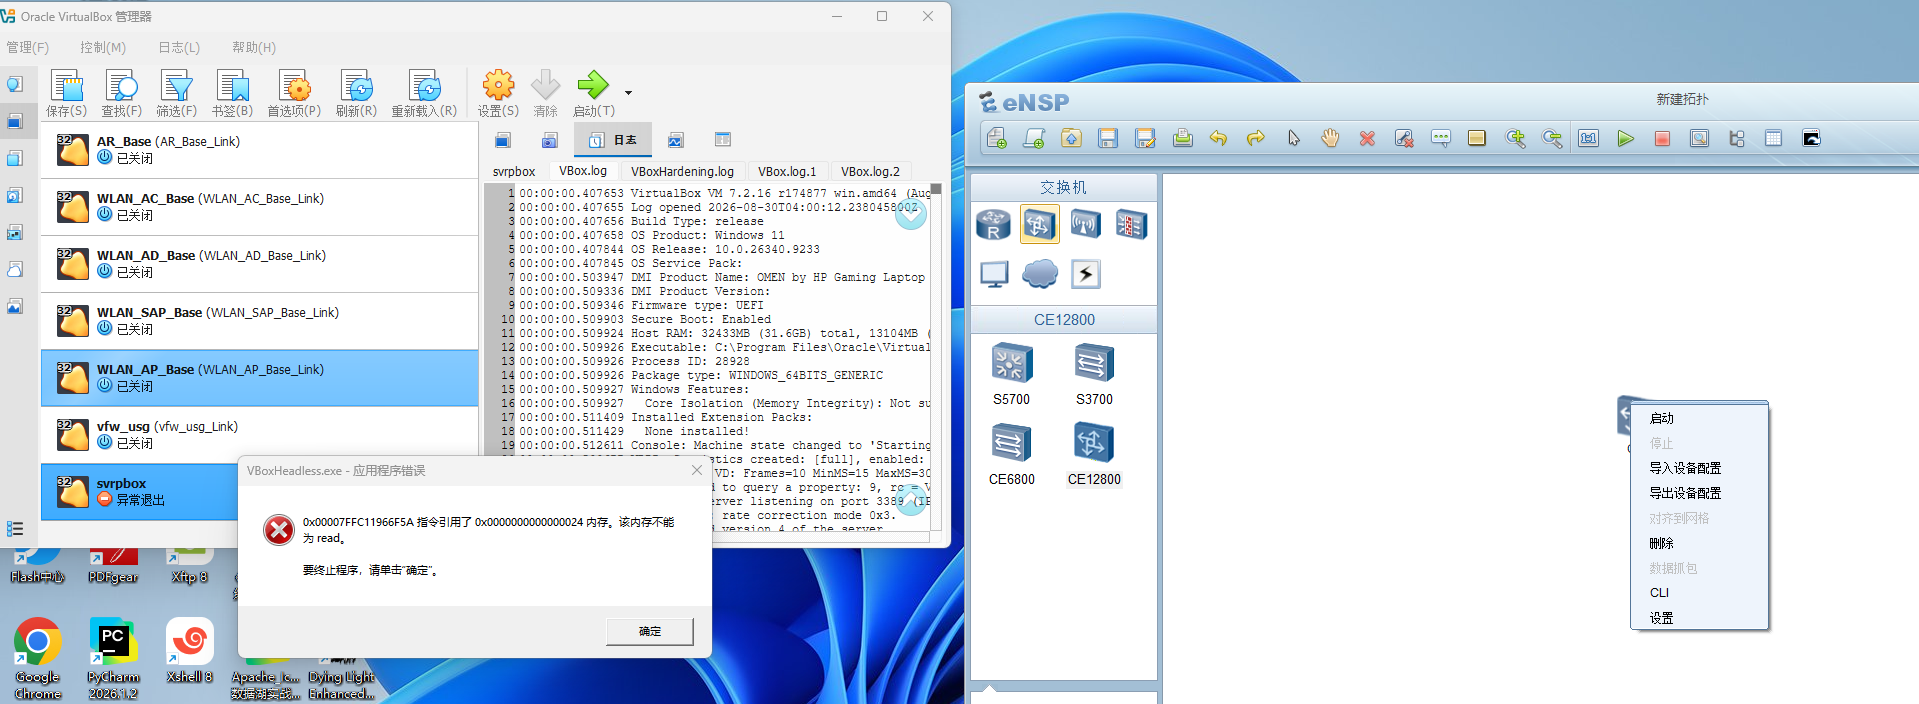Image resolution: width=1919 pixels, height=704 pixels.
Task: Switch to the VBox.log tab
Action: pos(583,171)
